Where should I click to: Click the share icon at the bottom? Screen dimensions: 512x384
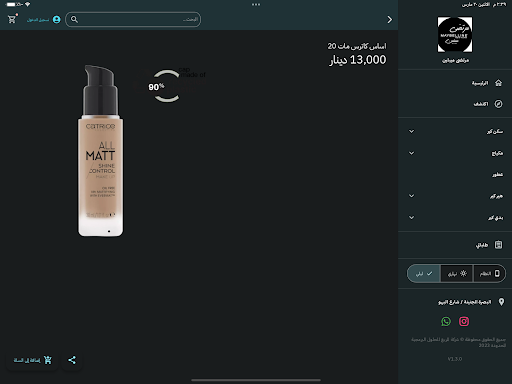tap(72, 360)
